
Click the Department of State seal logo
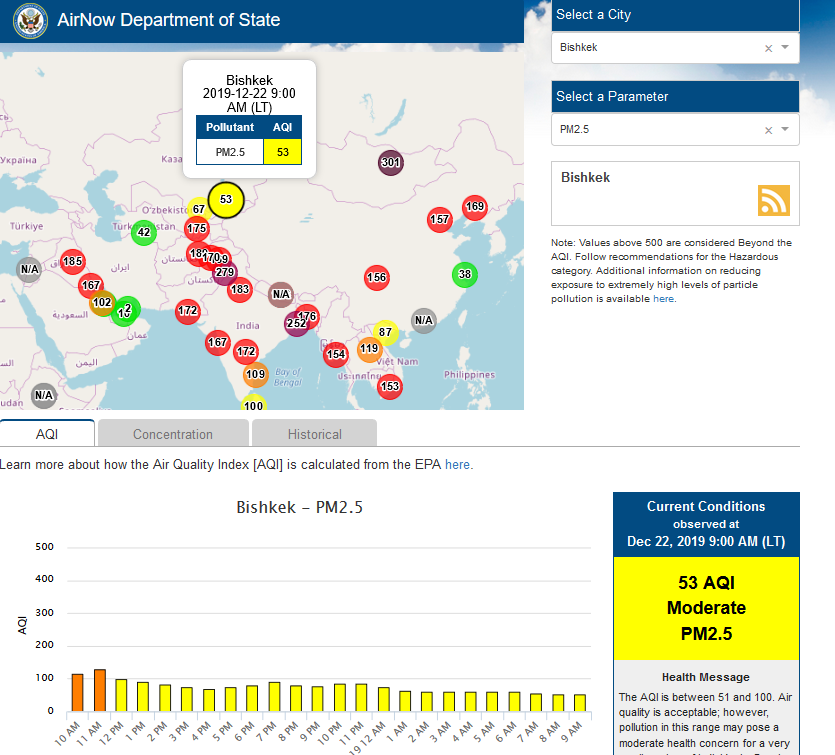pyautogui.click(x=31, y=20)
